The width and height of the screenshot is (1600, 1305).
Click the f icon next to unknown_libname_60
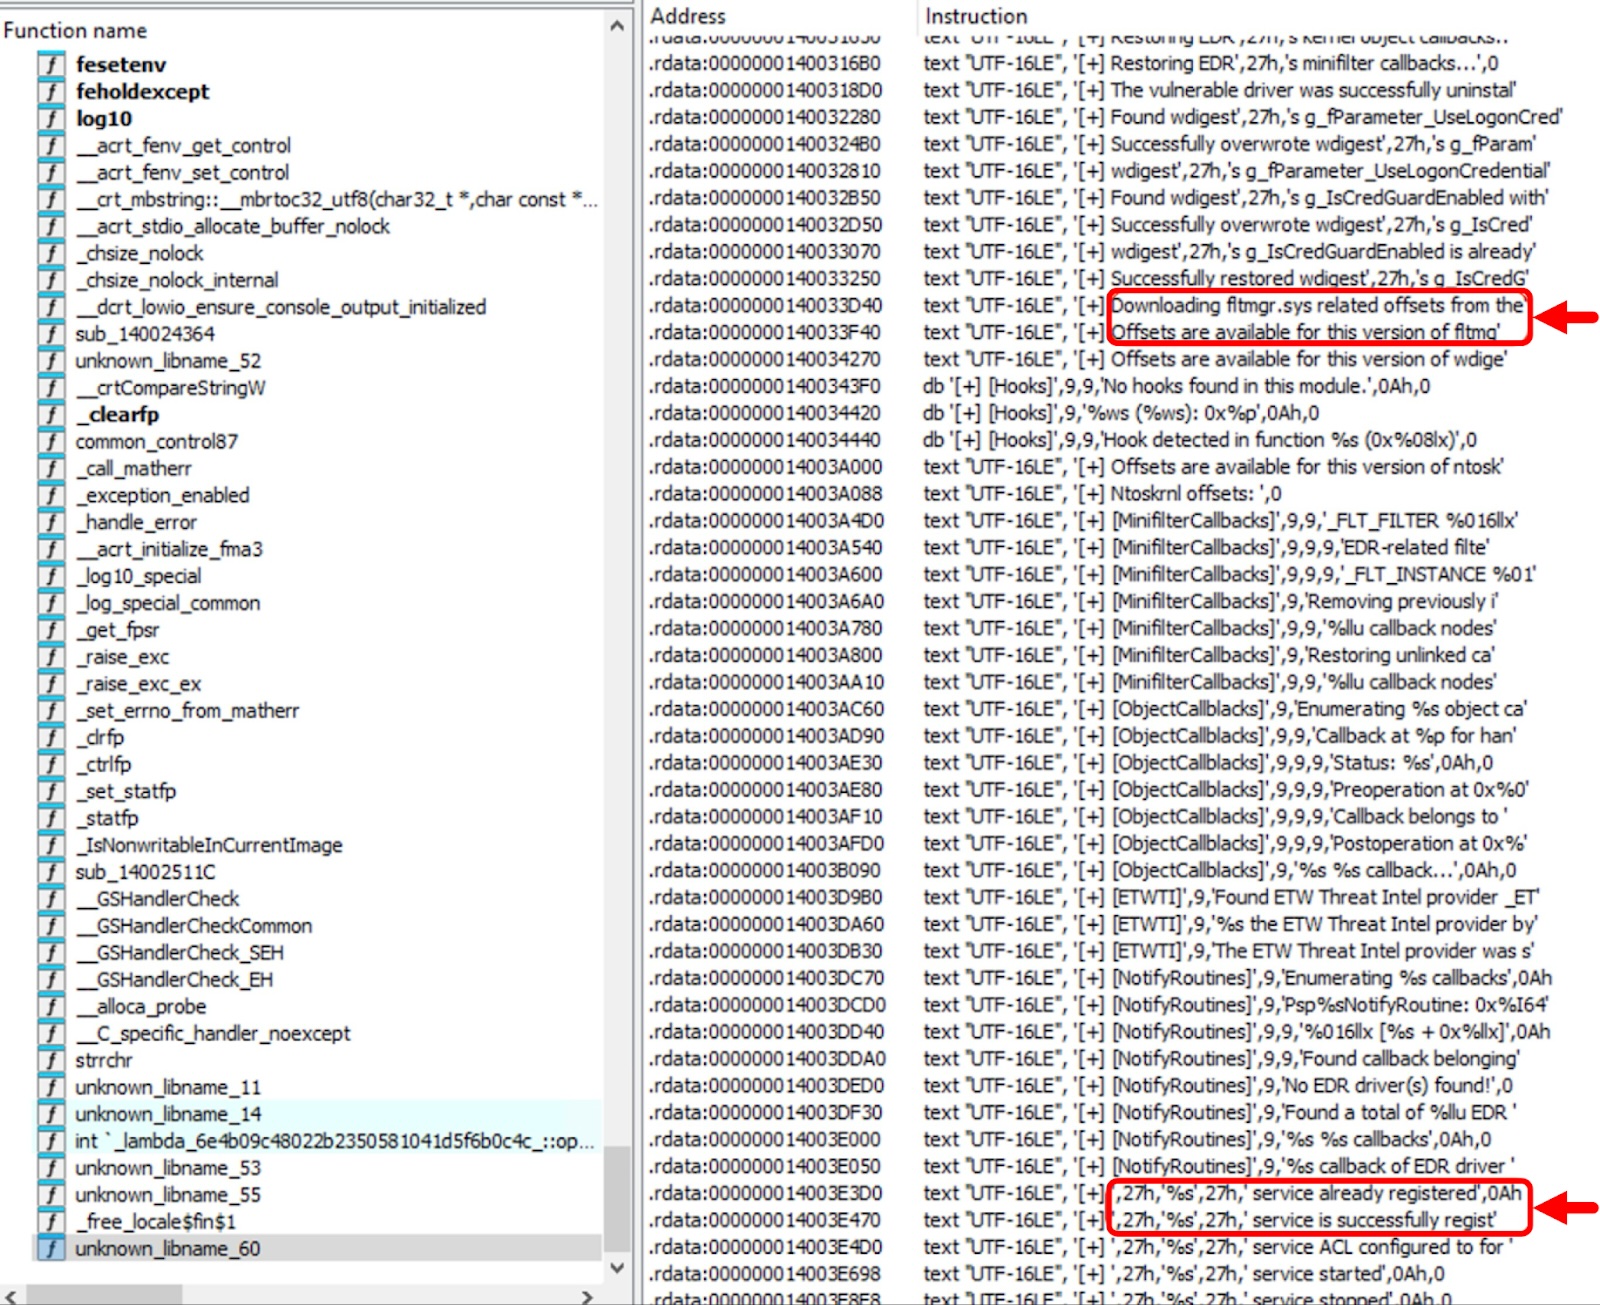50,1248
